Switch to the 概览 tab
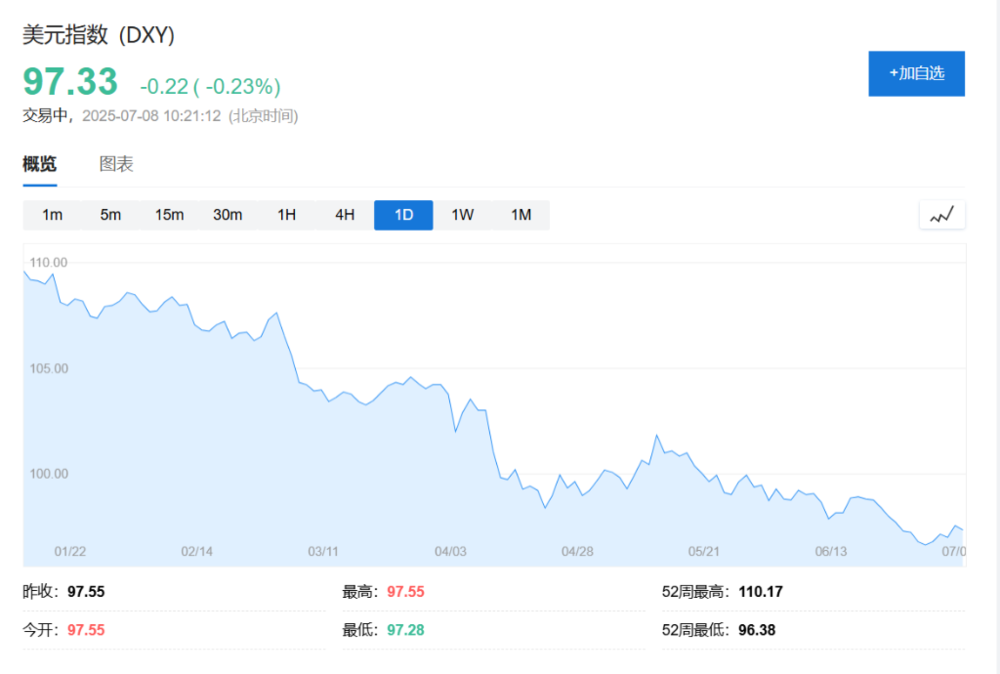Screen dimensions: 1000x674 (x=40, y=165)
